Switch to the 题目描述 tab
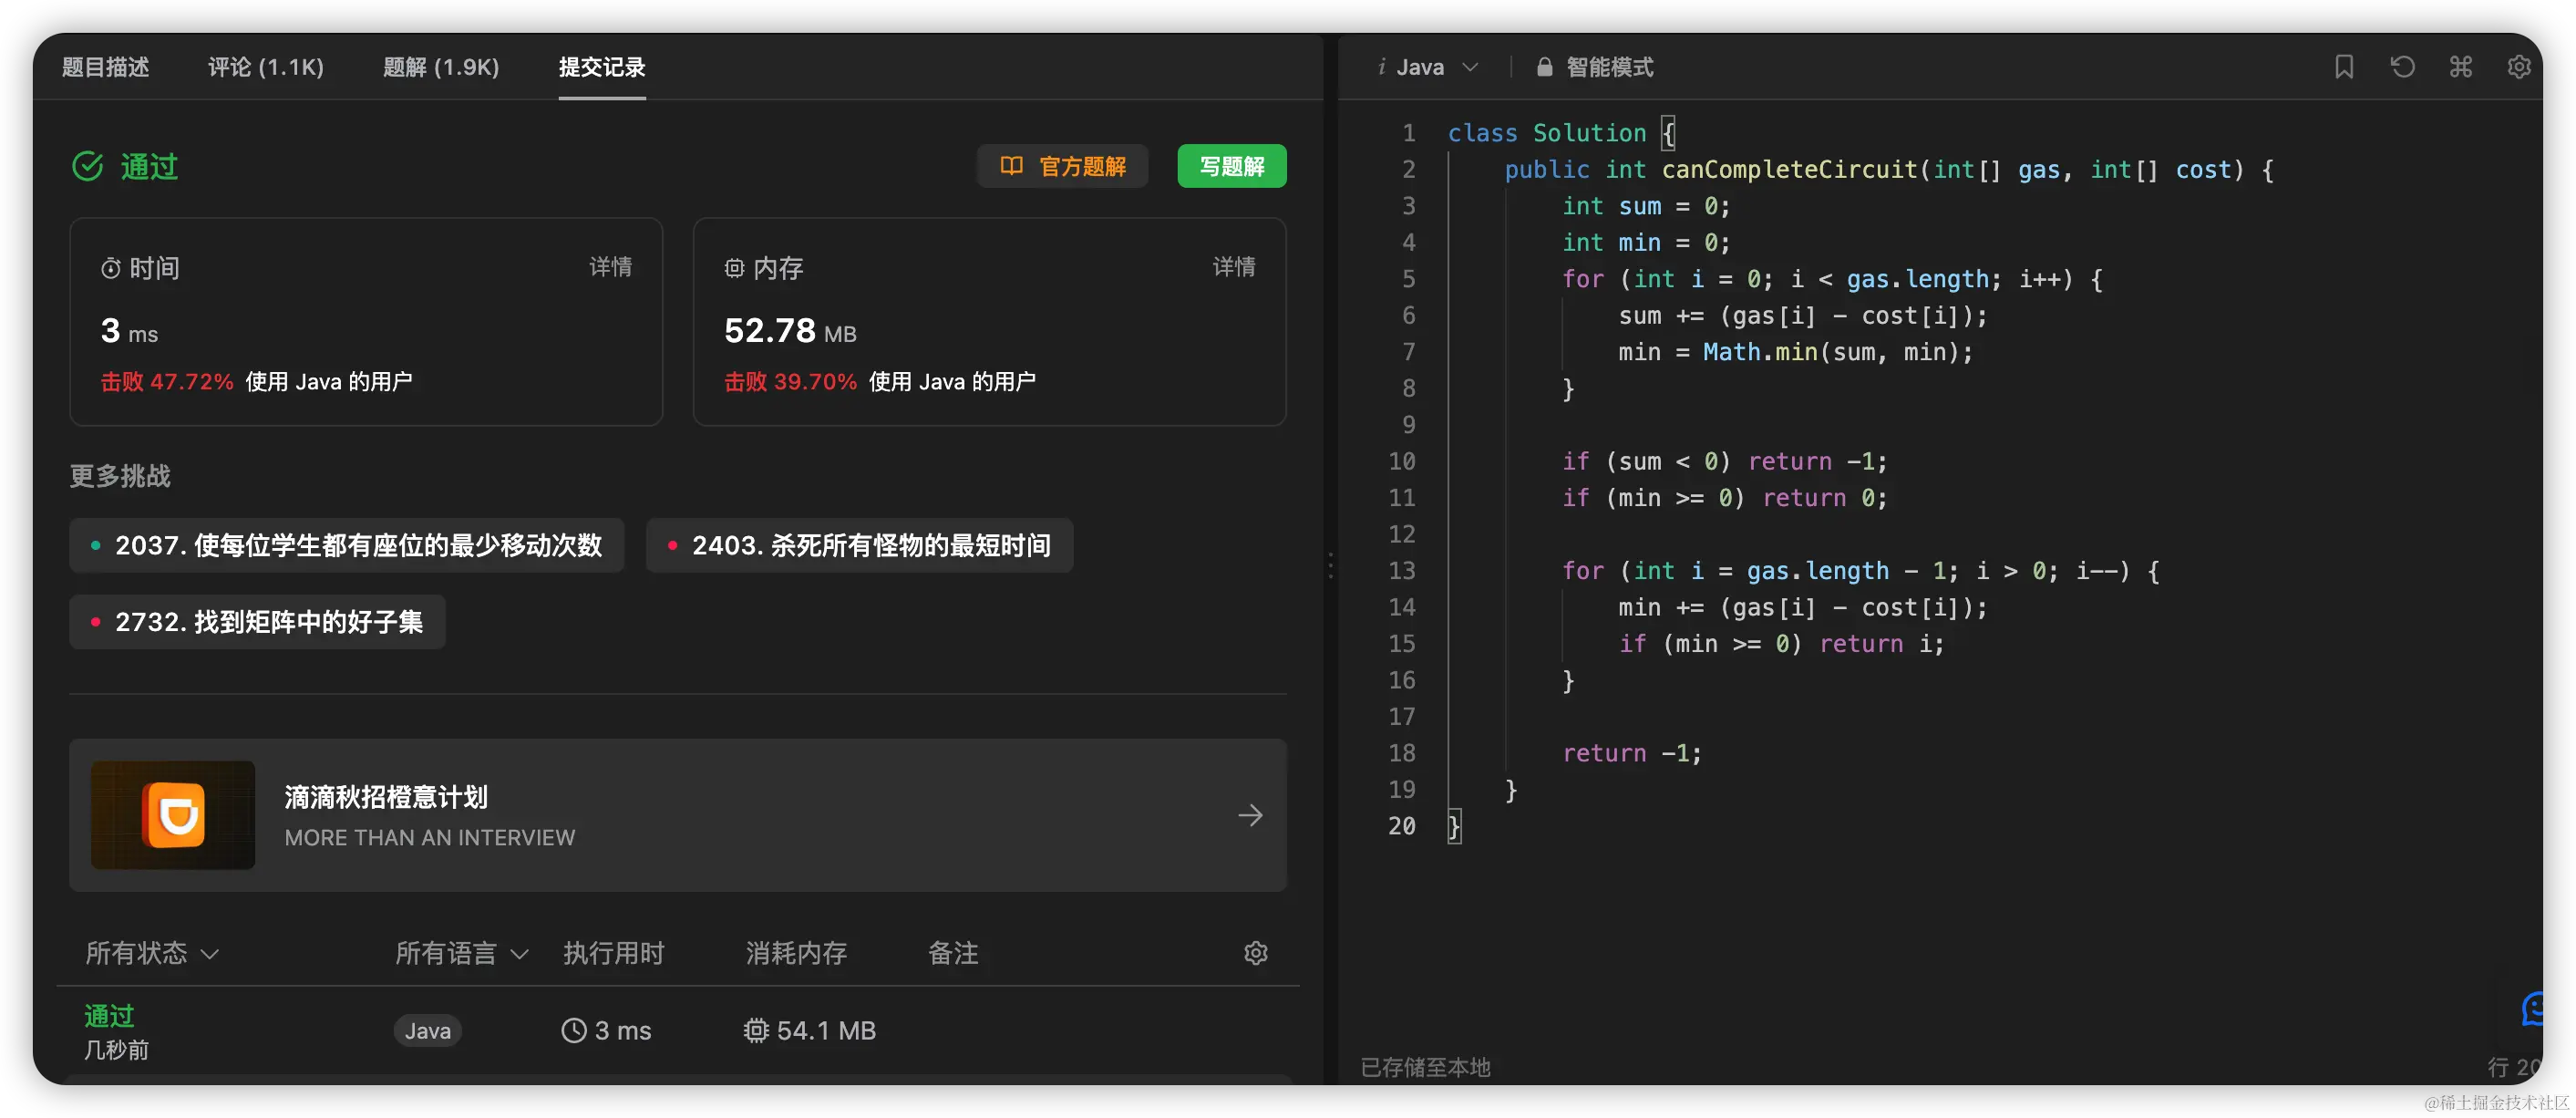The image size is (2576, 1118). click(x=105, y=67)
